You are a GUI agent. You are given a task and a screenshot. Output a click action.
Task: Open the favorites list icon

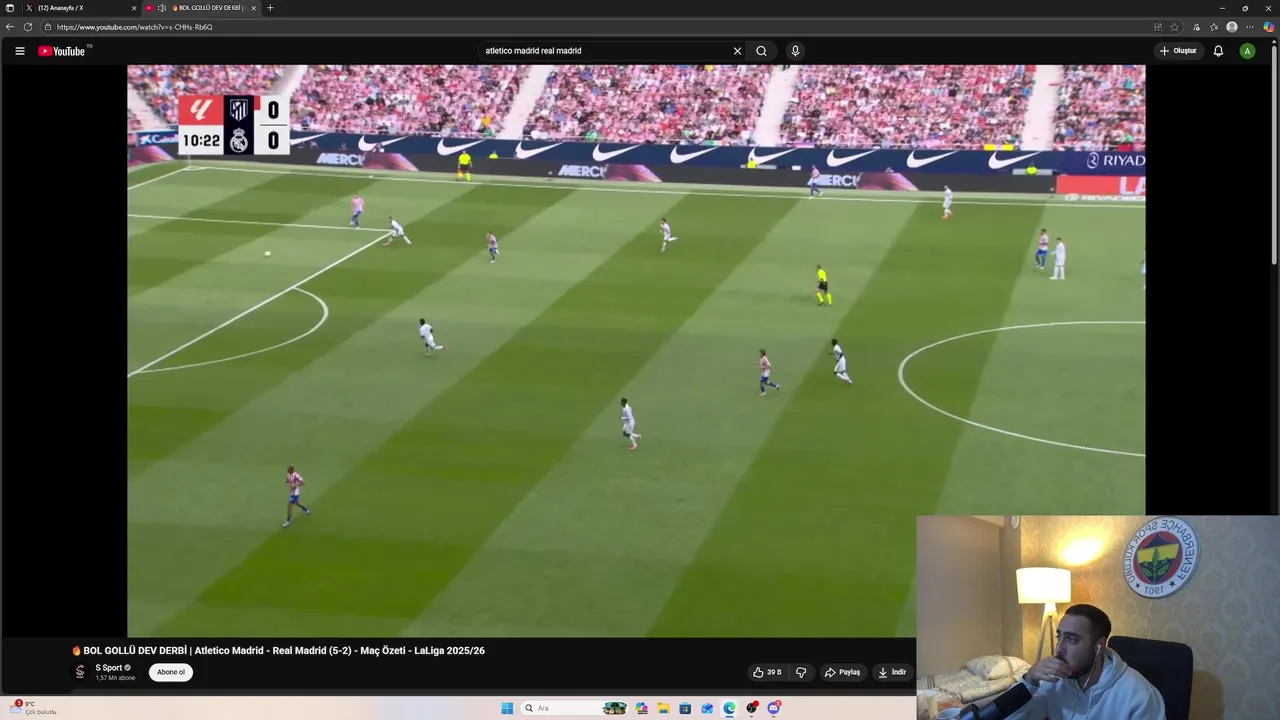[1214, 27]
